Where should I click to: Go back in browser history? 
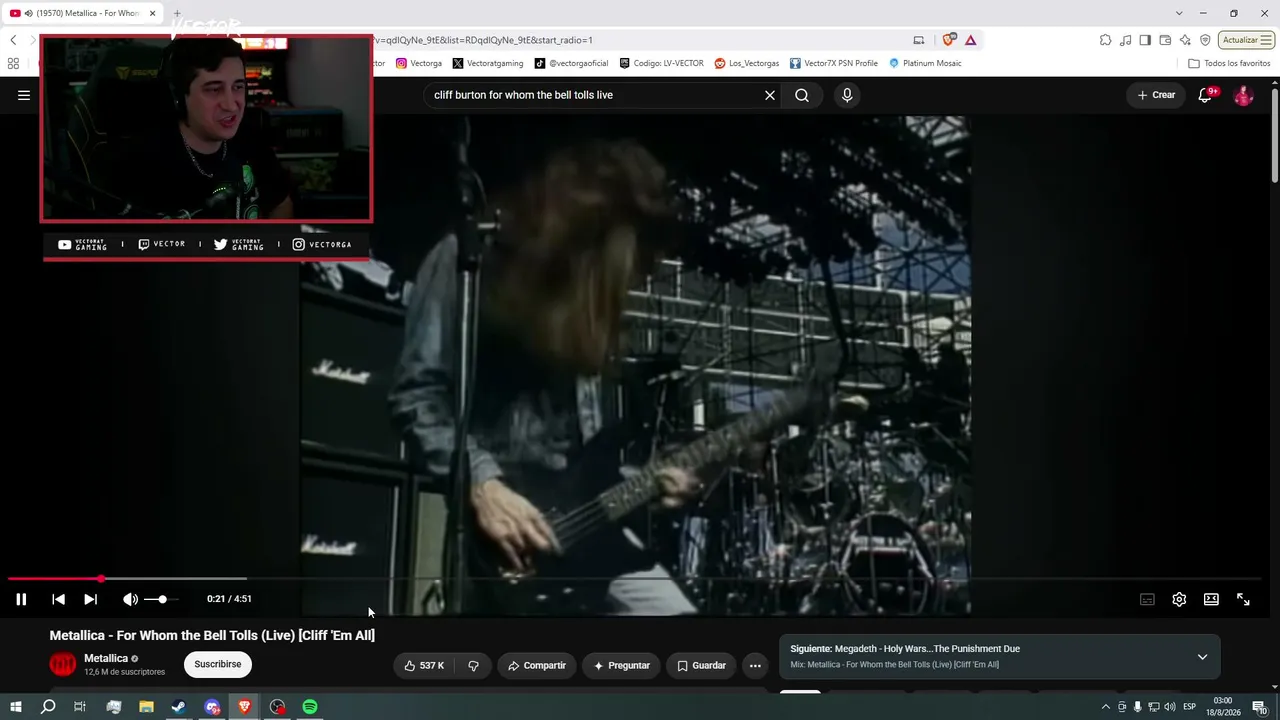click(x=13, y=40)
